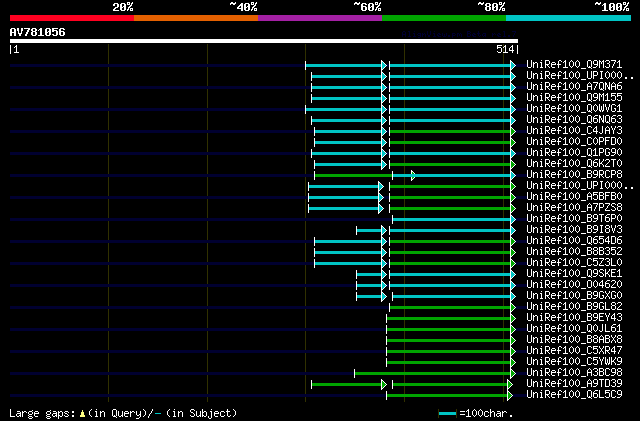Click the green first segment in the A9TD39 row
640x421 pixels.
coord(349,385)
